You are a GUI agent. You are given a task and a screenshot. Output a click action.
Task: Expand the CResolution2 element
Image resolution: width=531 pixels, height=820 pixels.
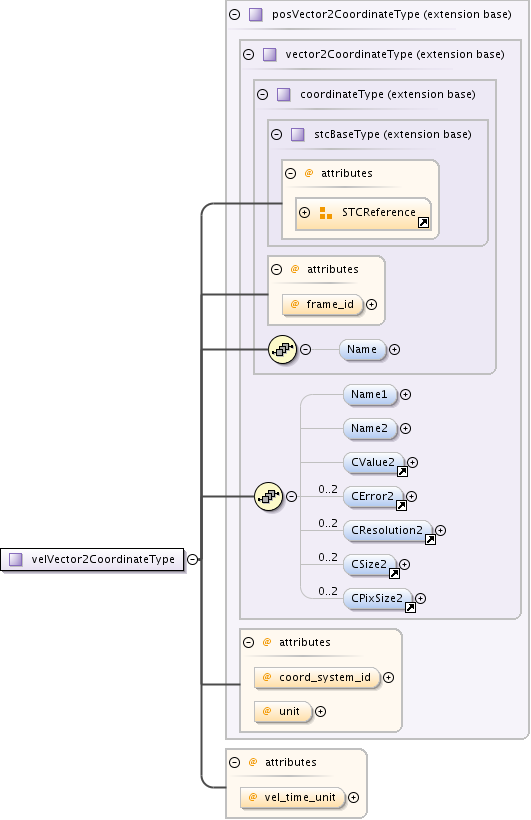pos(440,530)
